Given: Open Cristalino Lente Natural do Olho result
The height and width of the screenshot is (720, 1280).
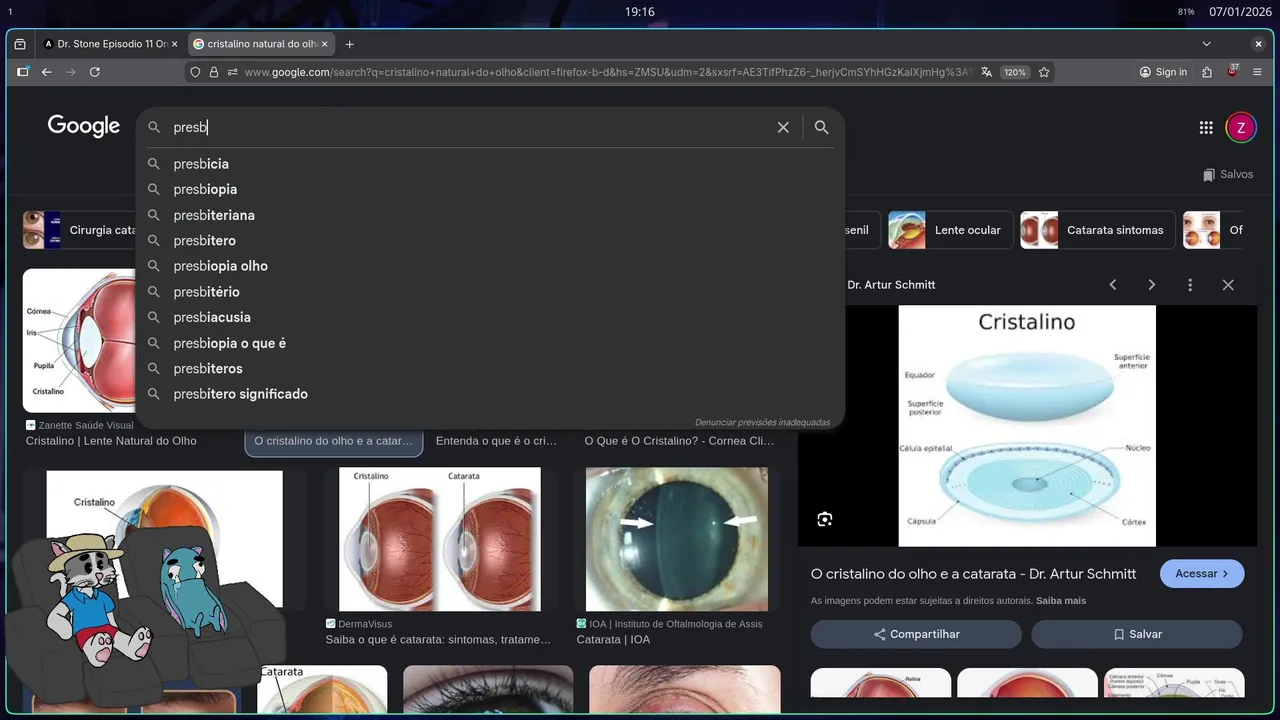Looking at the screenshot, I should point(111,441).
